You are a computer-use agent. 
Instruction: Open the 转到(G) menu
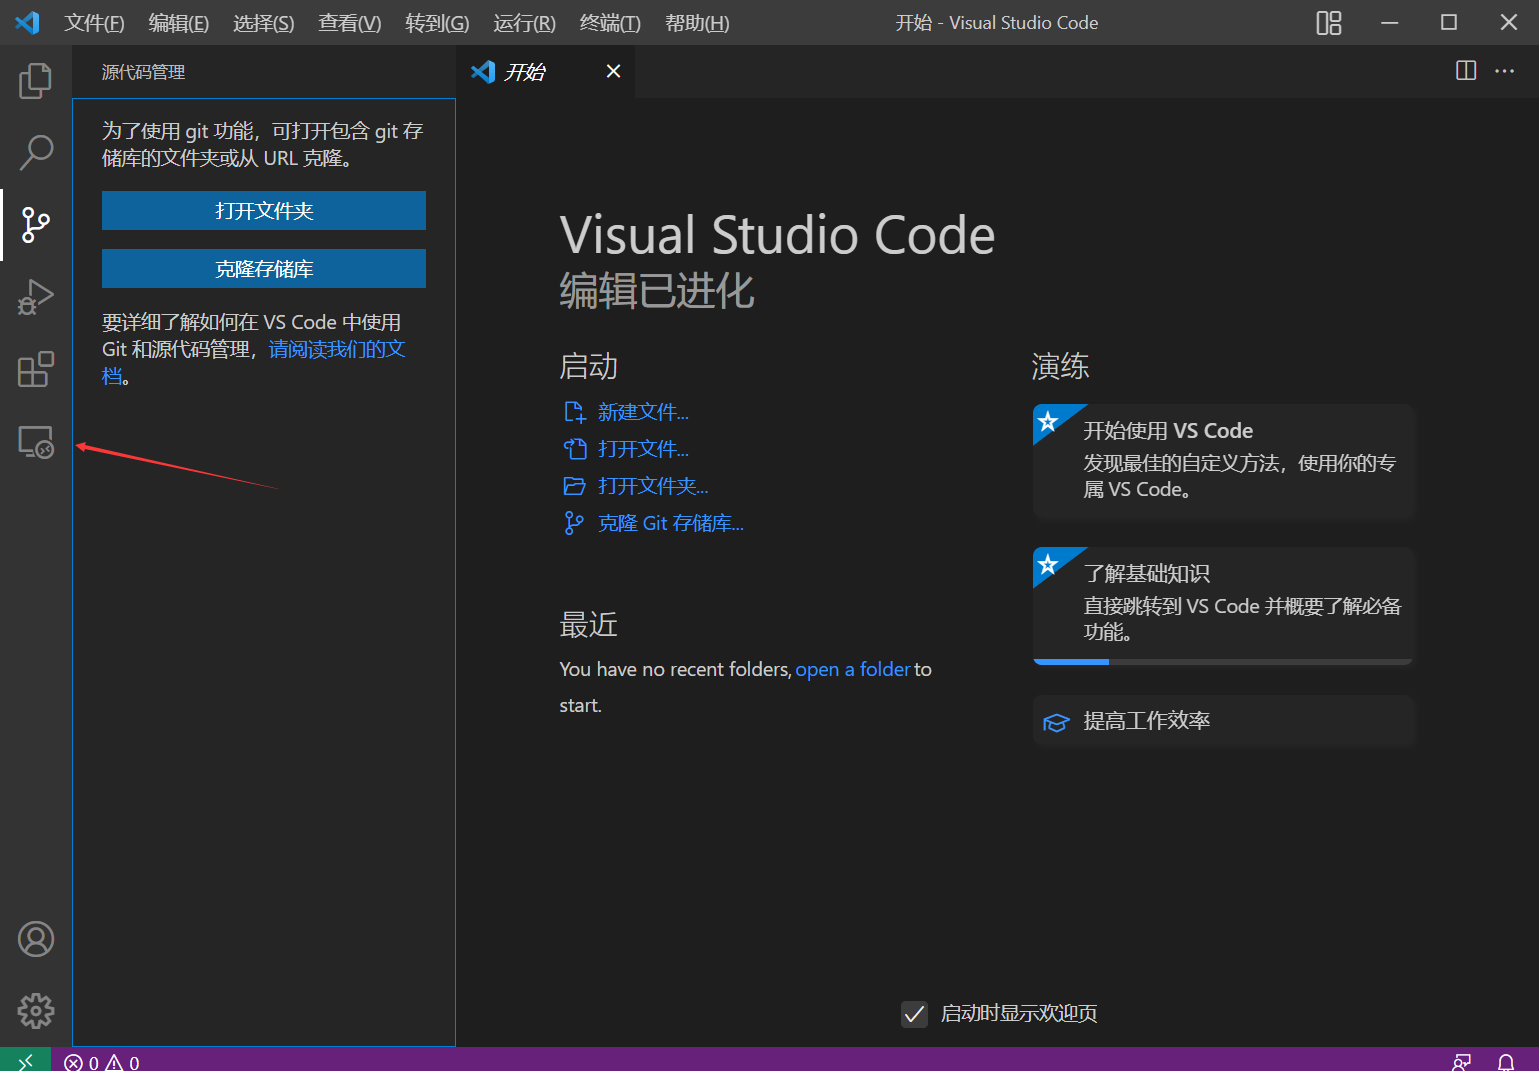(437, 23)
